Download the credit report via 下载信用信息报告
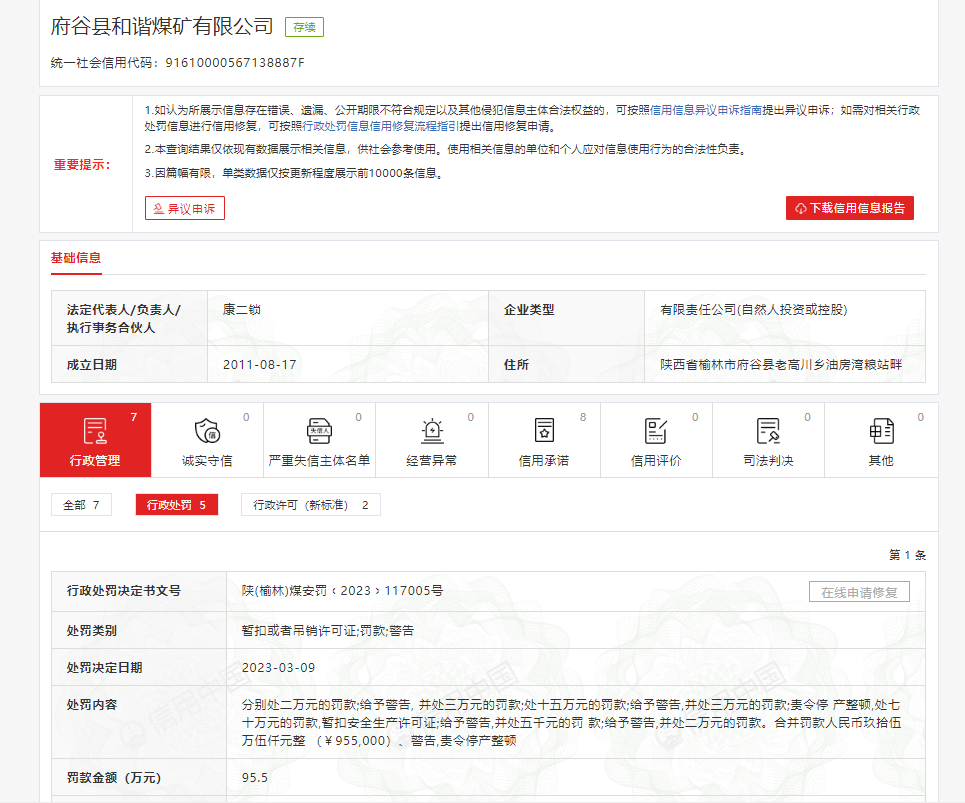 point(849,208)
